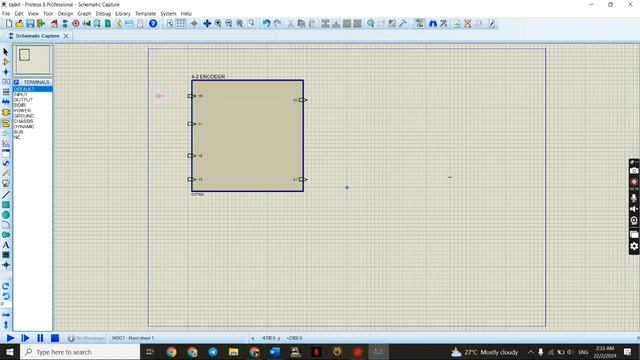The width and height of the screenshot is (640, 360).
Task: Open the Design menu
Action: pyautogui.click(x=65, y=13)
